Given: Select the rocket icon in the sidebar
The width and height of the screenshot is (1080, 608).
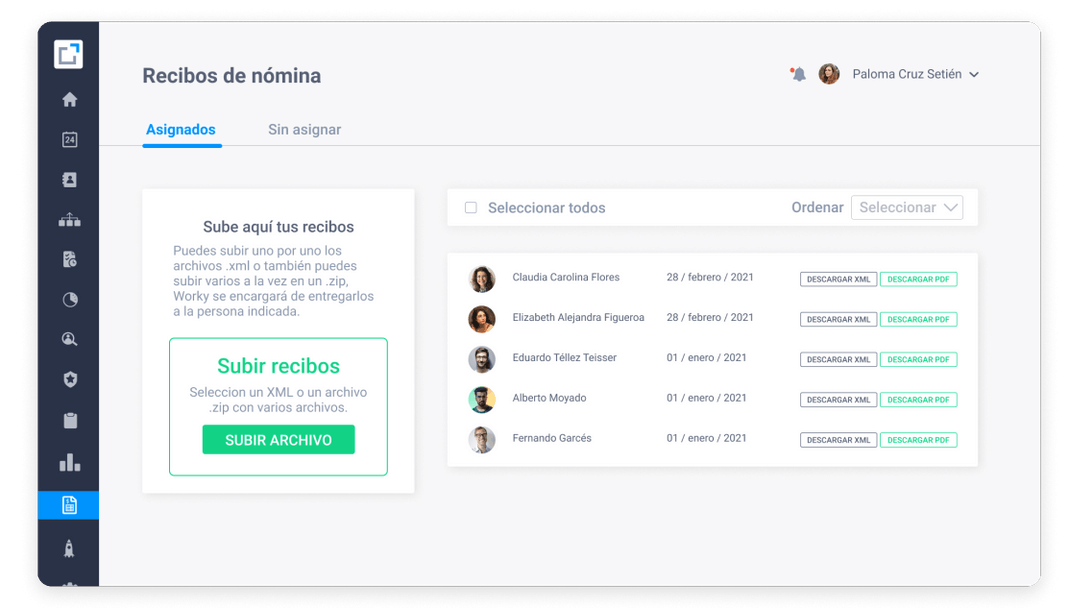Looking at the screenshot, I should pyautogui.click(x=69, y=549).
